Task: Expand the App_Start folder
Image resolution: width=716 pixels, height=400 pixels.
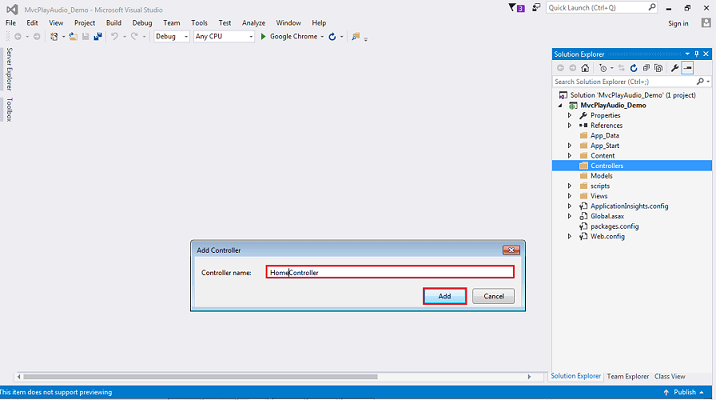Action: (x=569, y=146)
